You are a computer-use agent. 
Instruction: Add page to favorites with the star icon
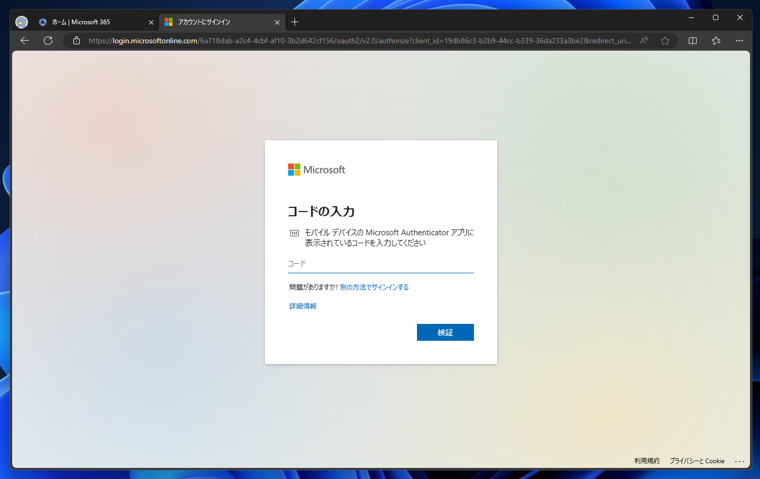click(665, 41)
